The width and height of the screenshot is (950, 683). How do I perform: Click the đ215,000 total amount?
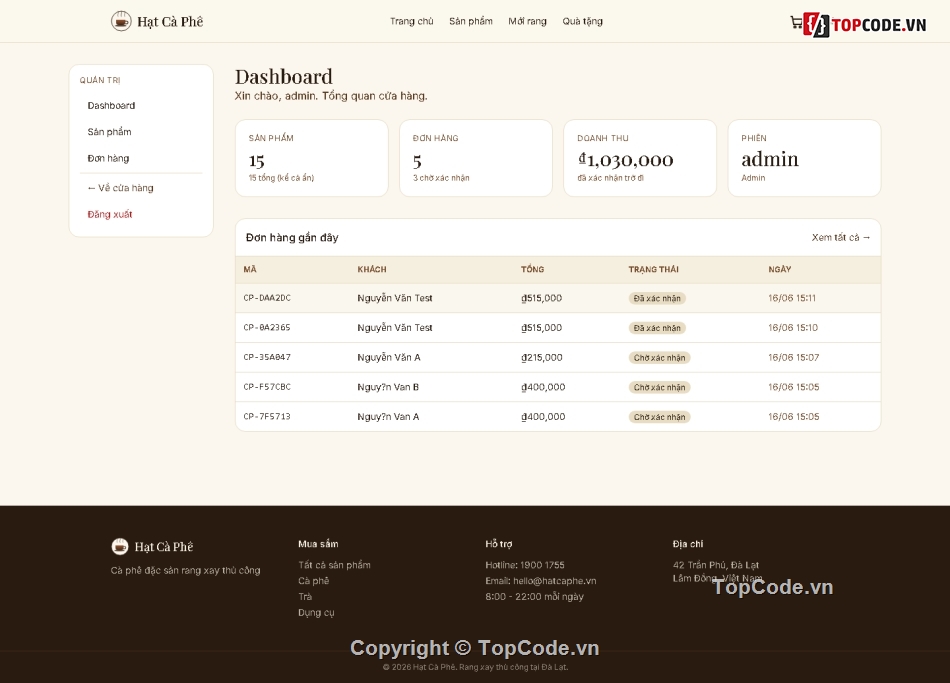tap(542, 358)
